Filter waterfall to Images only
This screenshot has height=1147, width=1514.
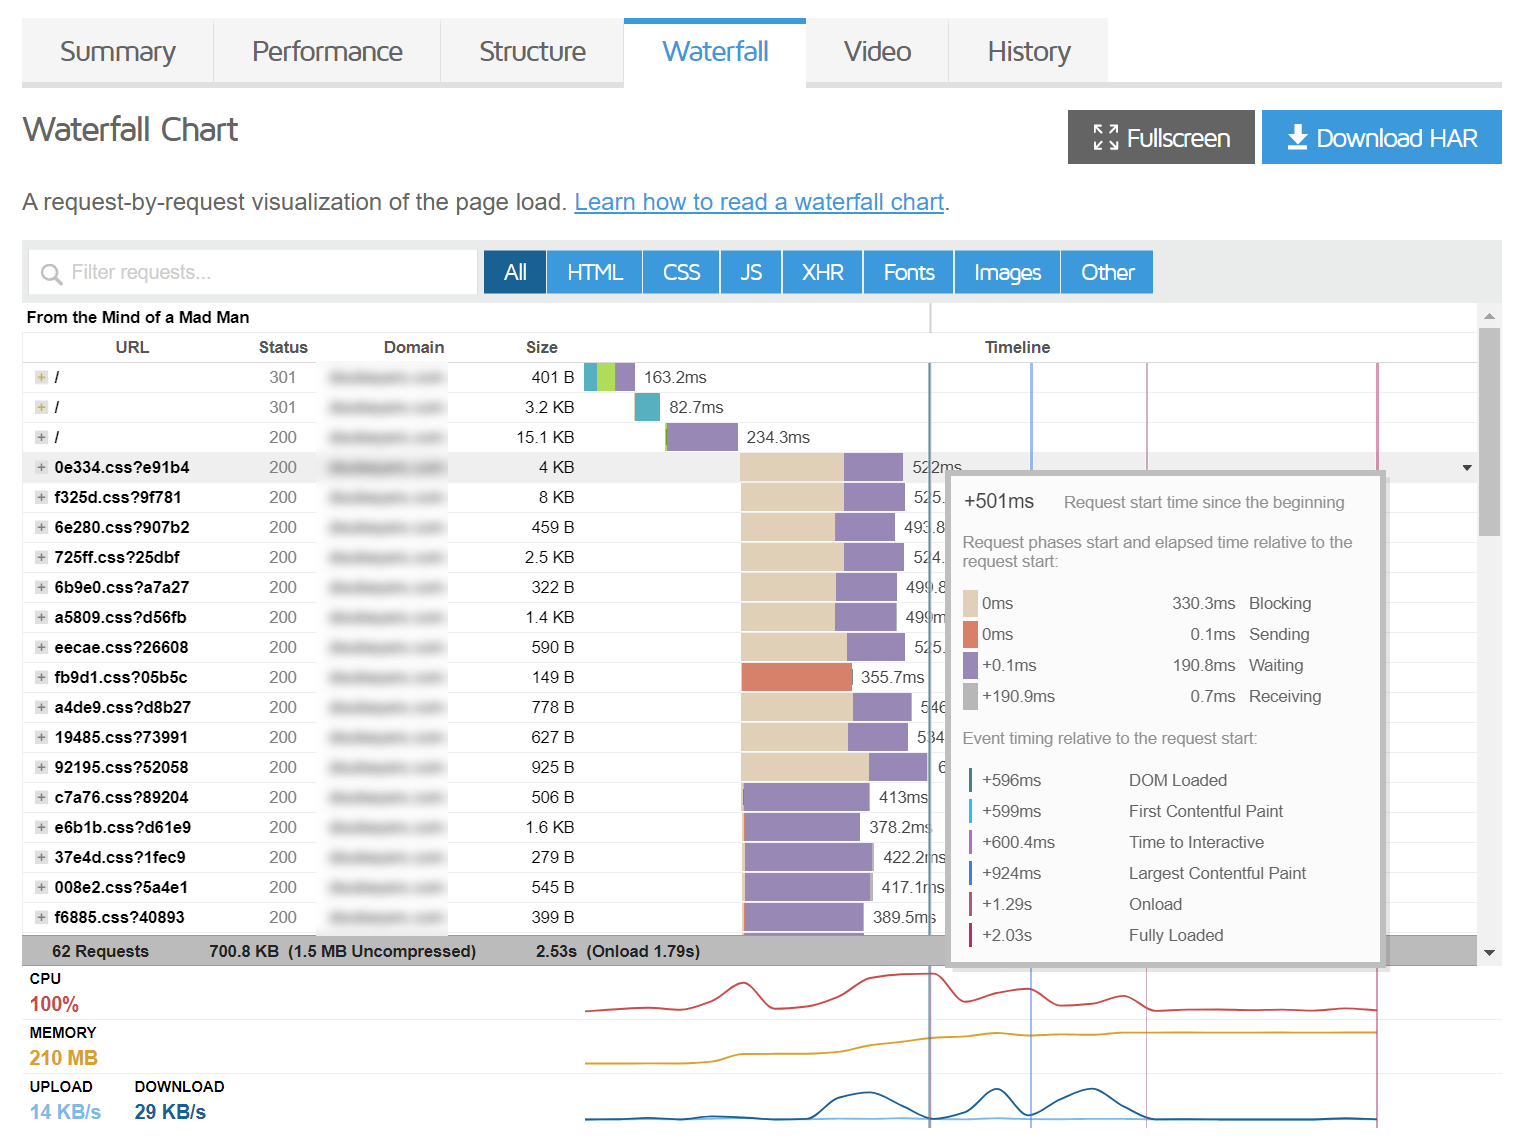(1007, 272)
